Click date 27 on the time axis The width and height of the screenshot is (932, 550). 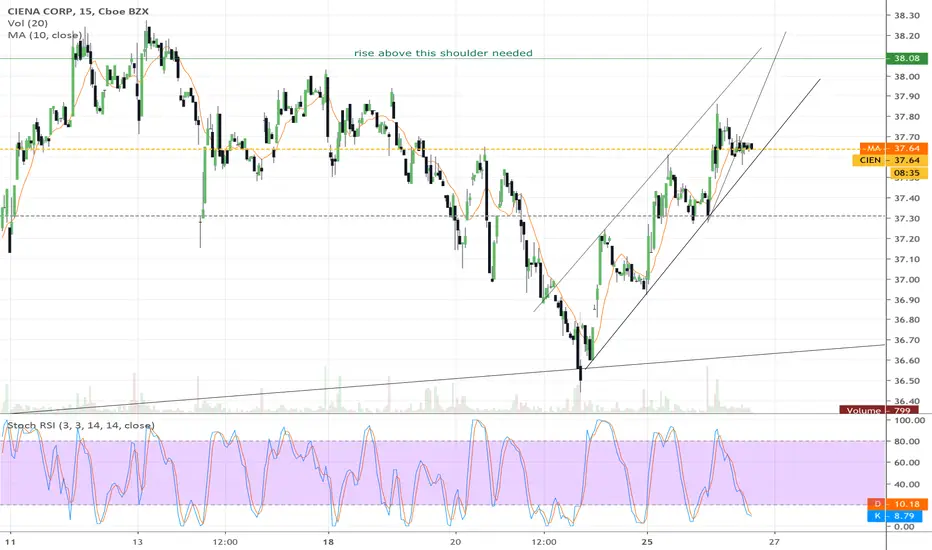coord(774,542)
